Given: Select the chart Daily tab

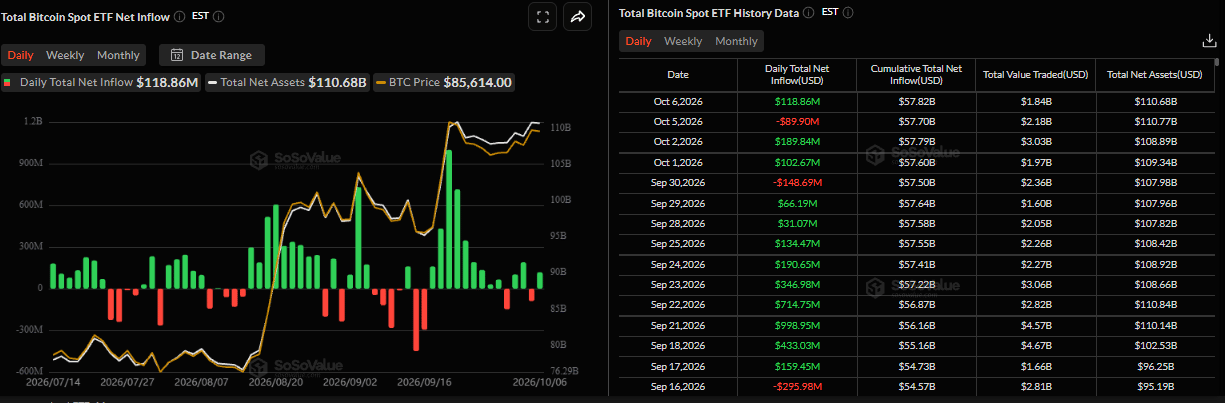Looking at the screenshot, I should point(21,55).
